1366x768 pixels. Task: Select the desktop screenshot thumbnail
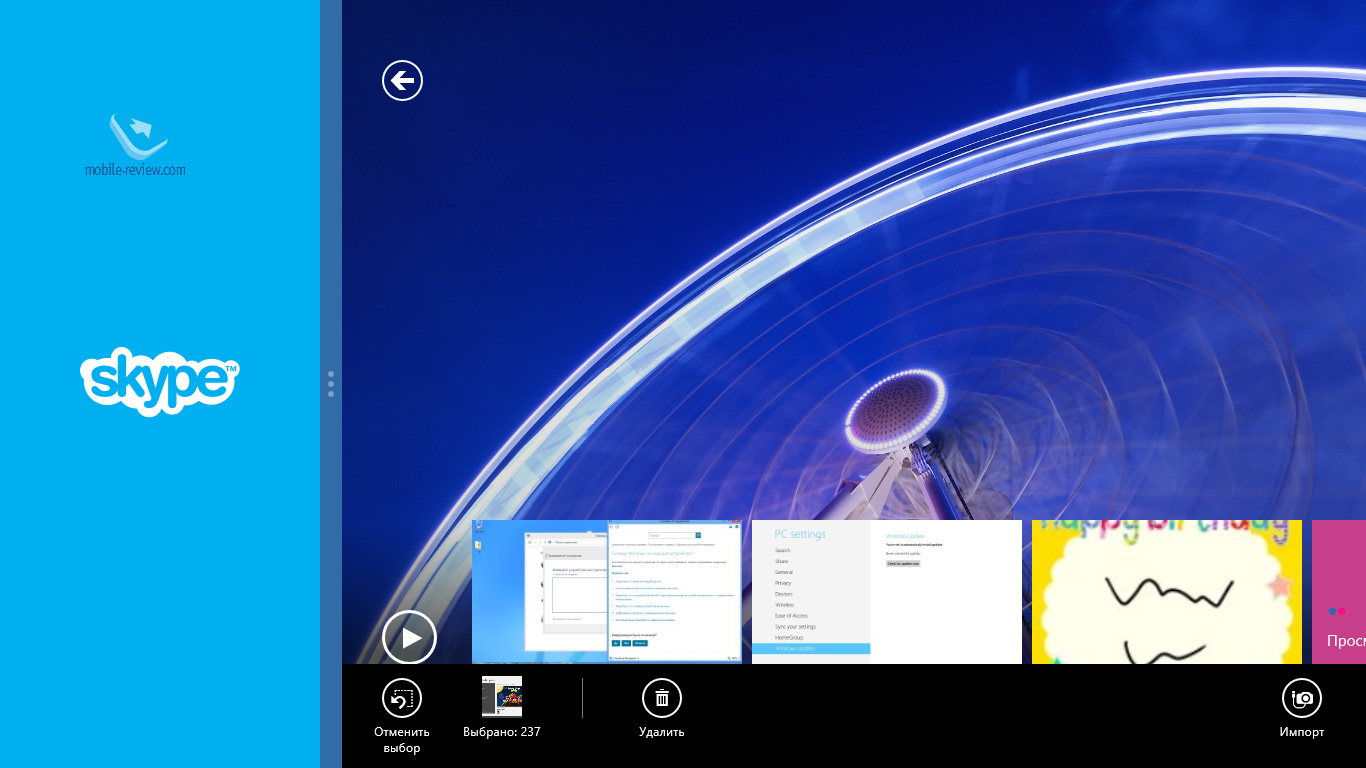tap(607, 592)
